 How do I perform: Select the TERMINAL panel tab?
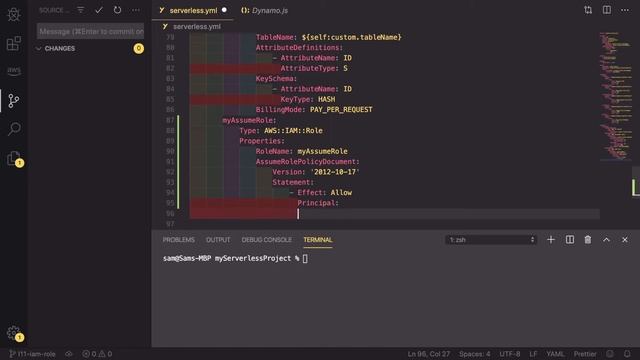tap(318, 240)
